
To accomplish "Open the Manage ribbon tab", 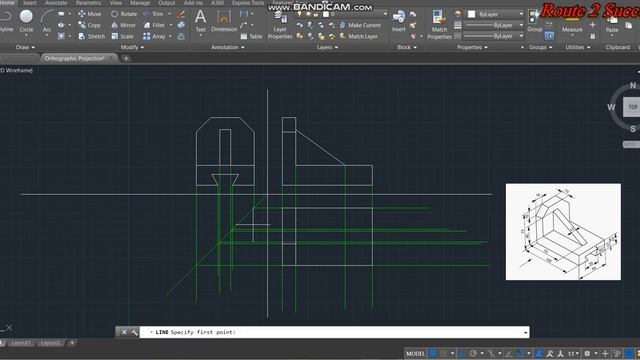I will point(140,3).
